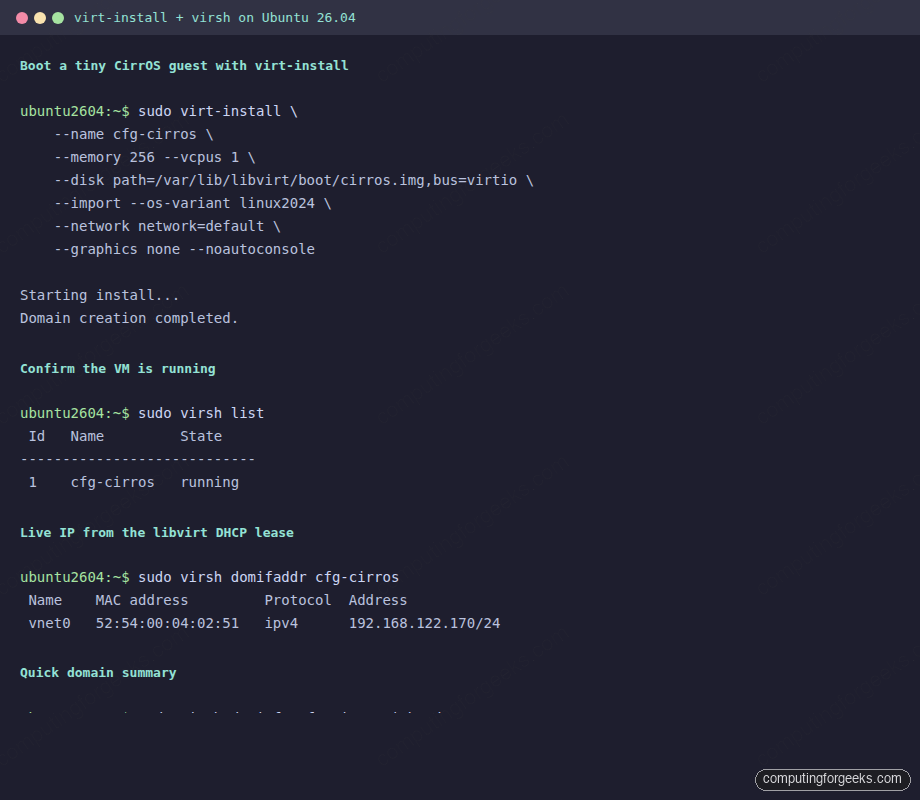Click the title 'virt-install + virsh on Ubuntu 26.04'
Viewport: 920px width, 800px height.
pyautogui.click(x=215, y=18)
